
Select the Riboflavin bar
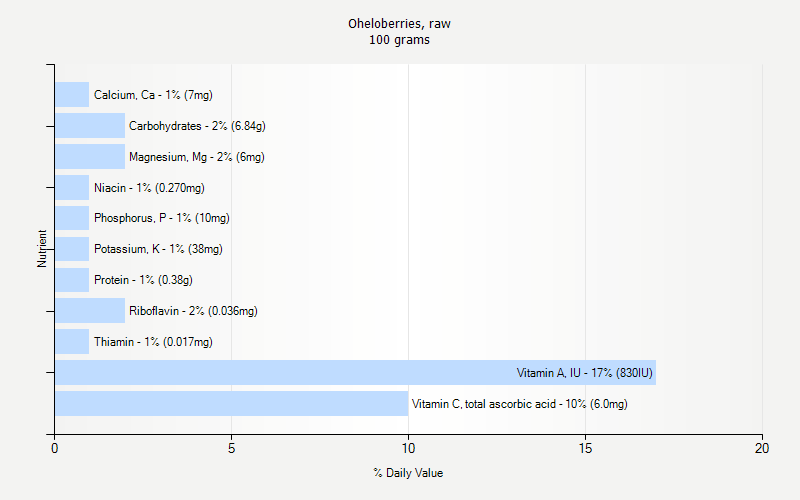point(90,311)
